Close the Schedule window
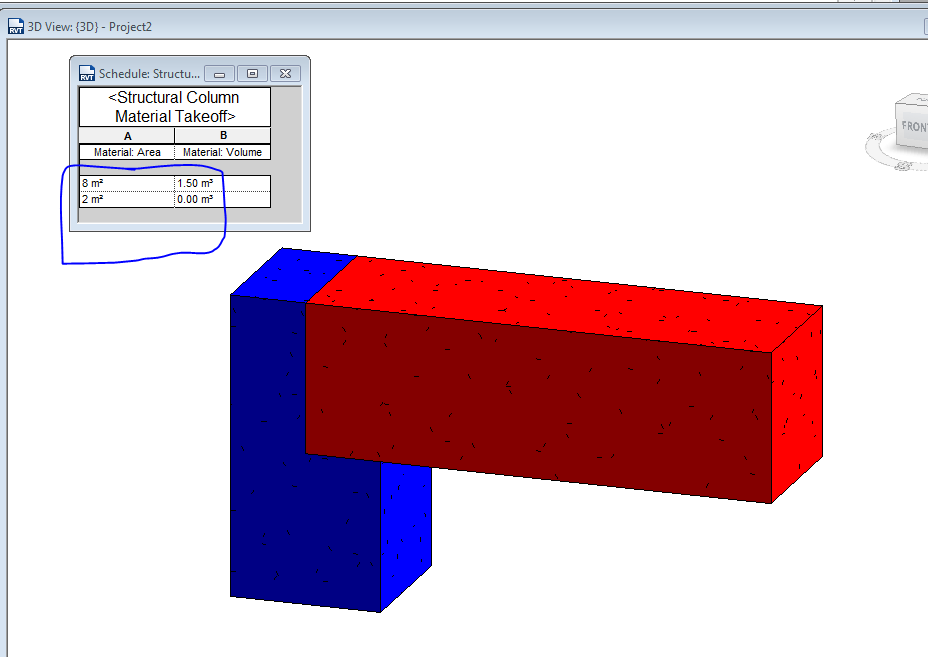The width and height of the screenshot is (928, 657). coord(285,74)
